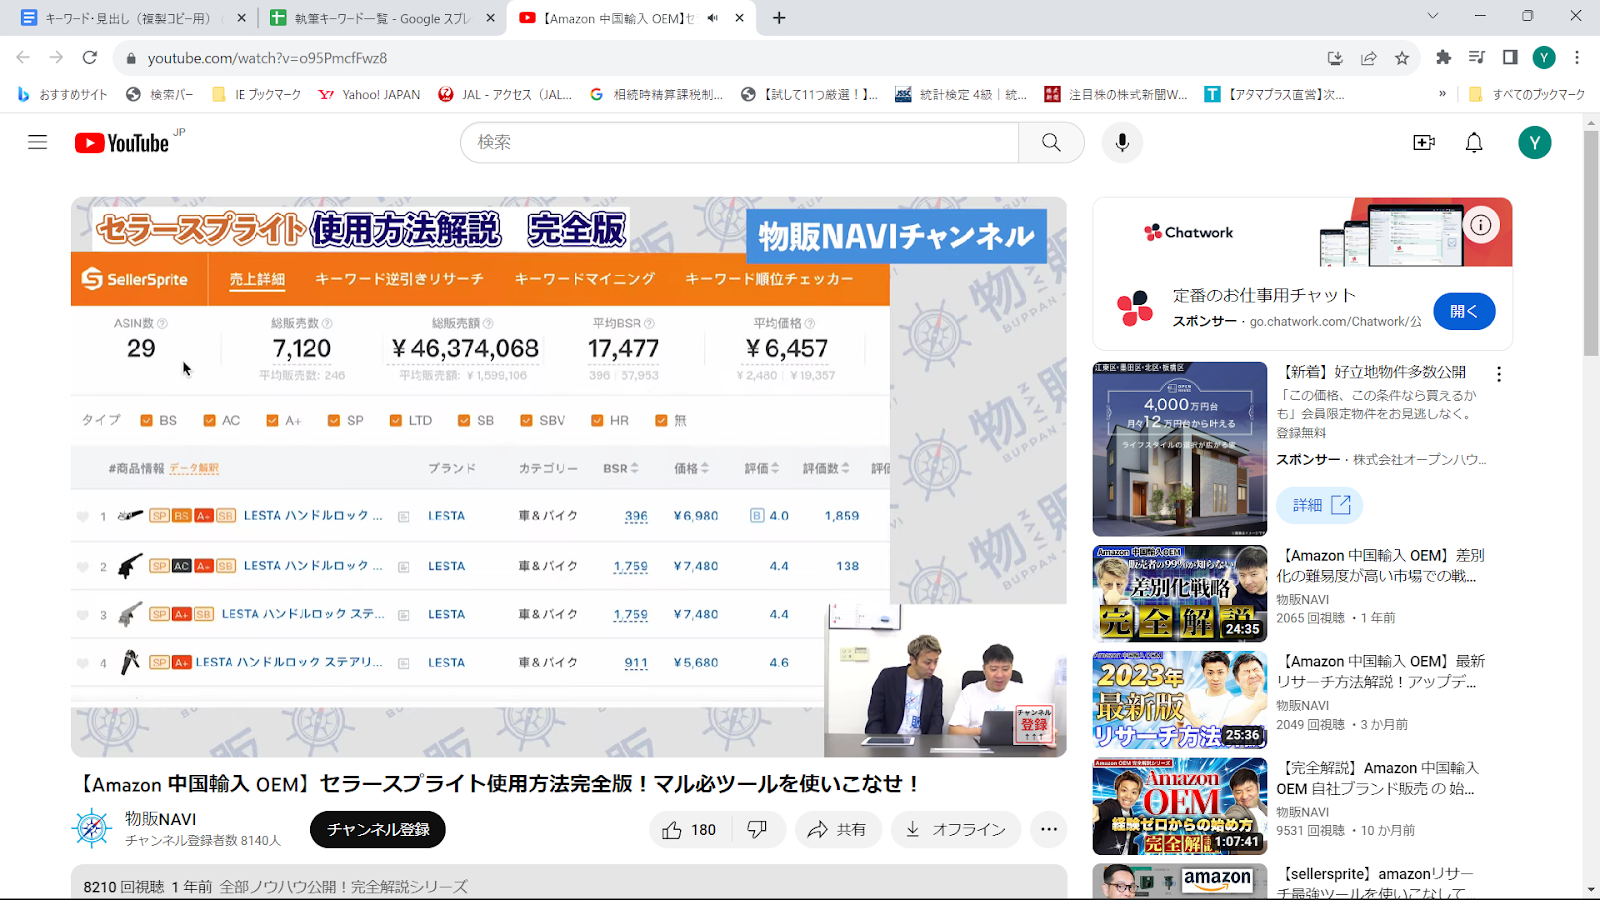Open おすすめサイト bookmark
This screenshot has height=900, width=1600.
point(62,94)
